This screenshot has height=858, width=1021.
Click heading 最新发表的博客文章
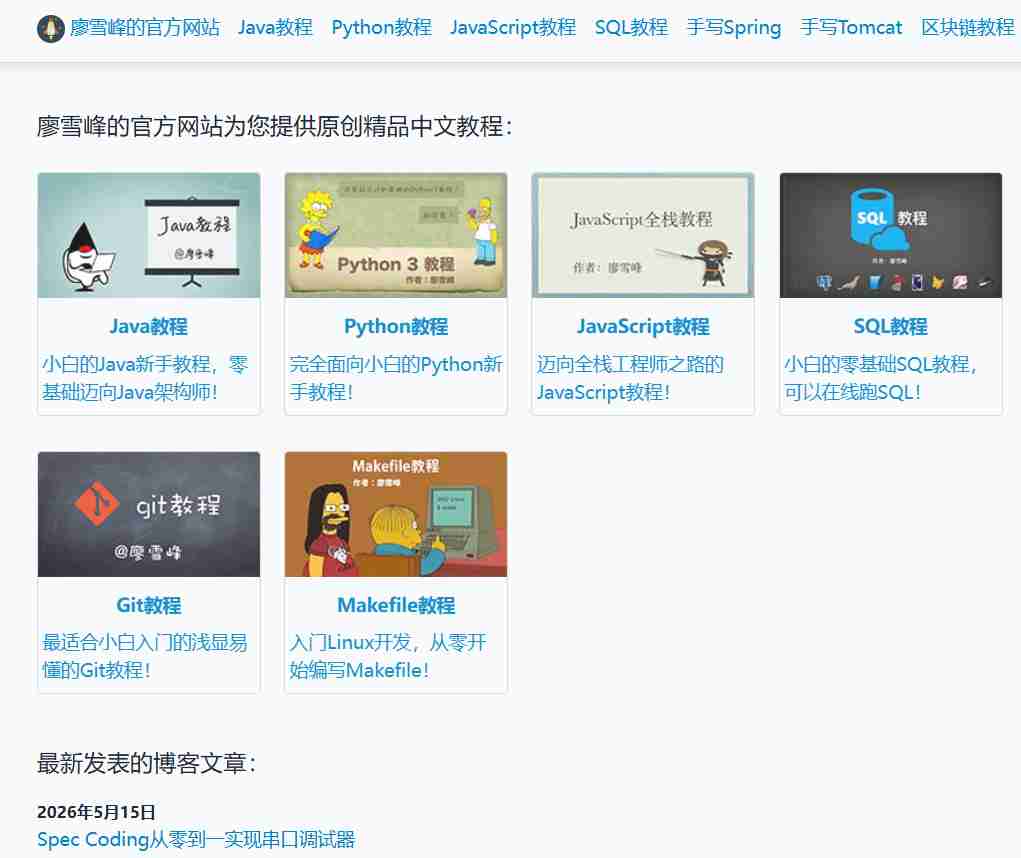pyautogui.click(x=147, y=762)
